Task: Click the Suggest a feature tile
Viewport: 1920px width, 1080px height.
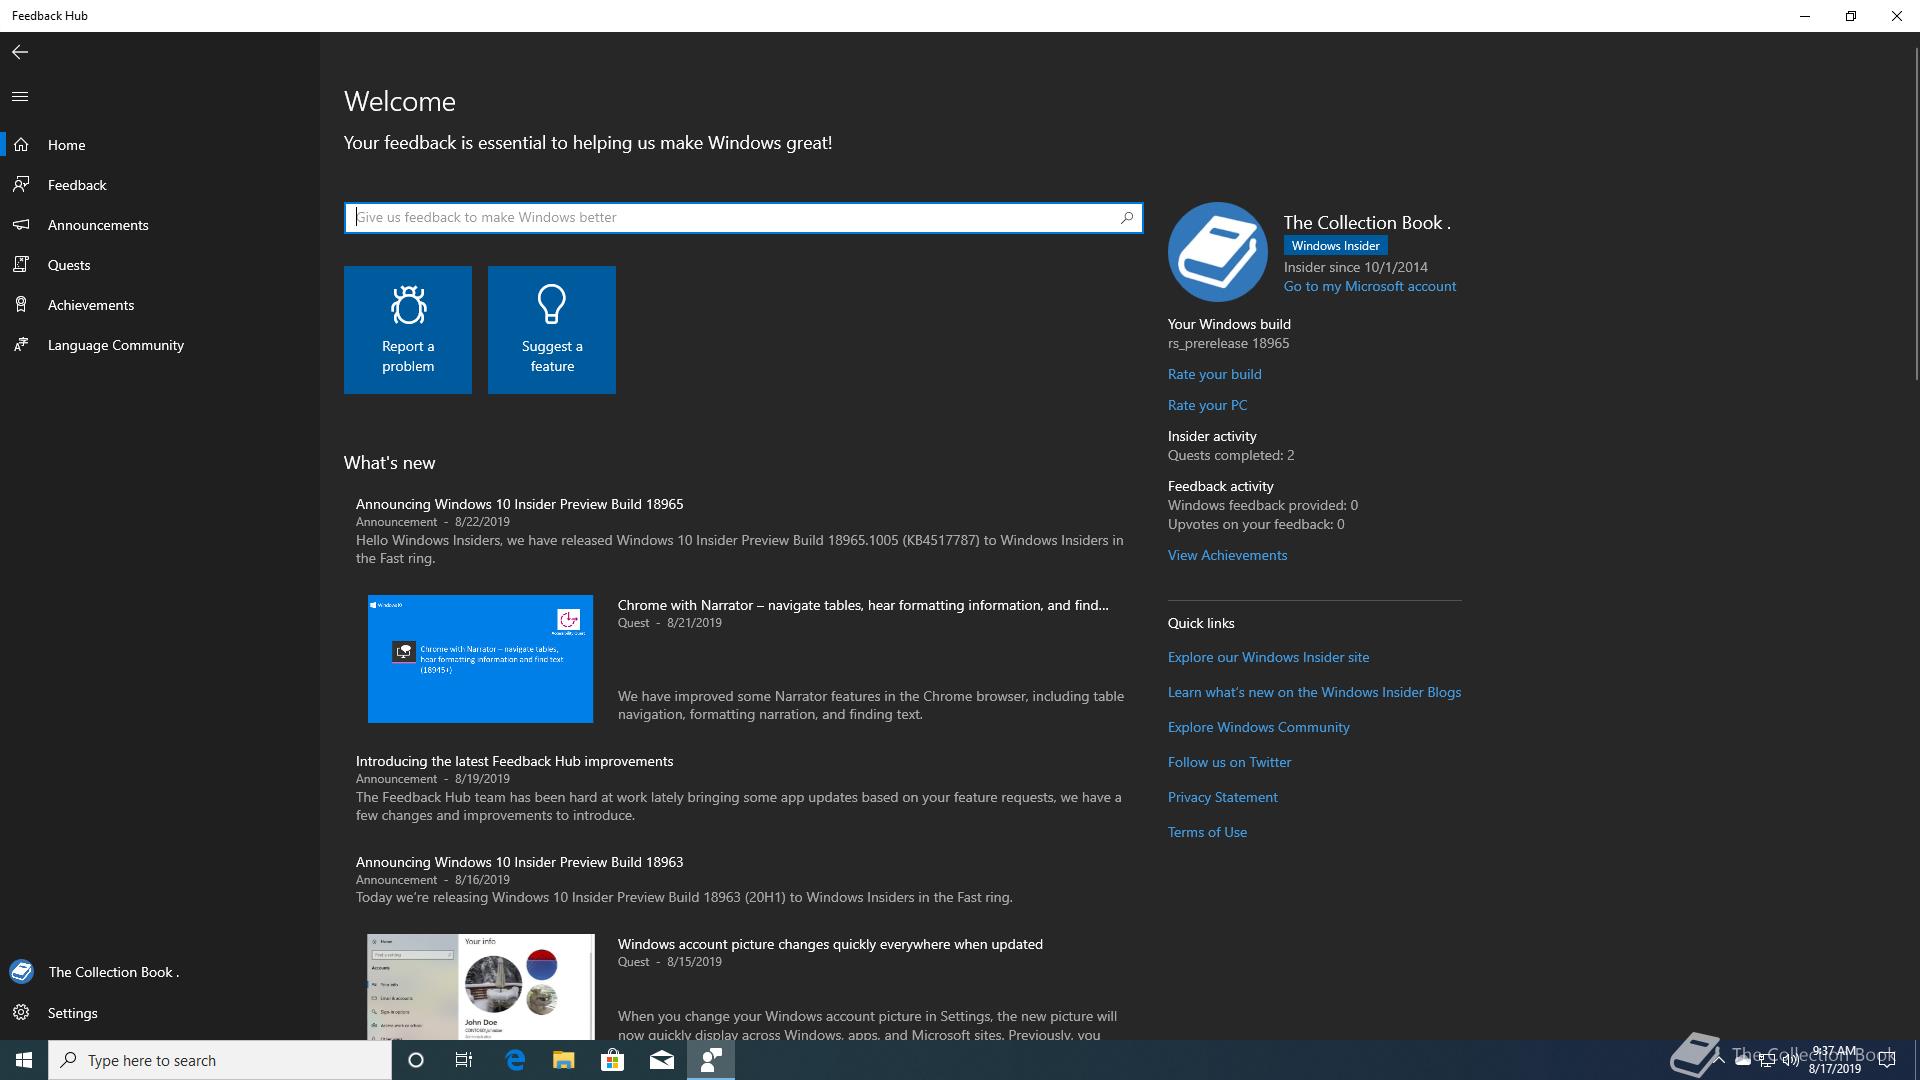Action: tap(552, 330)
